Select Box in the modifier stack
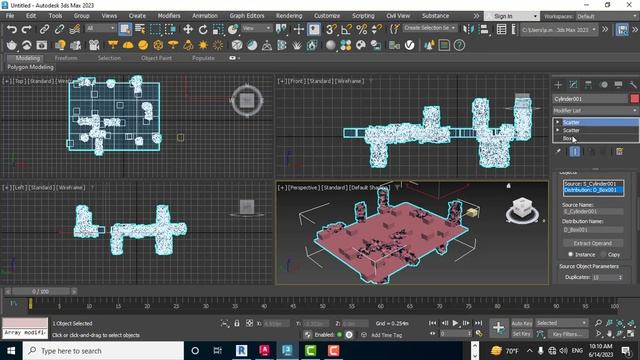The height and width of the screenshot is (360, 640). tap(567, 138)
